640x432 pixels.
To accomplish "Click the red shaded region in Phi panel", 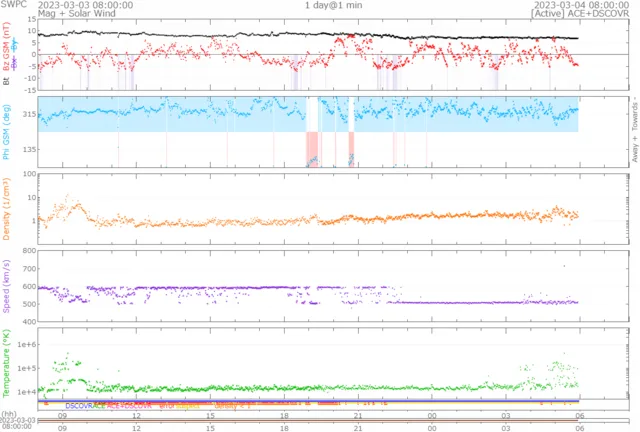I will 312,148.
